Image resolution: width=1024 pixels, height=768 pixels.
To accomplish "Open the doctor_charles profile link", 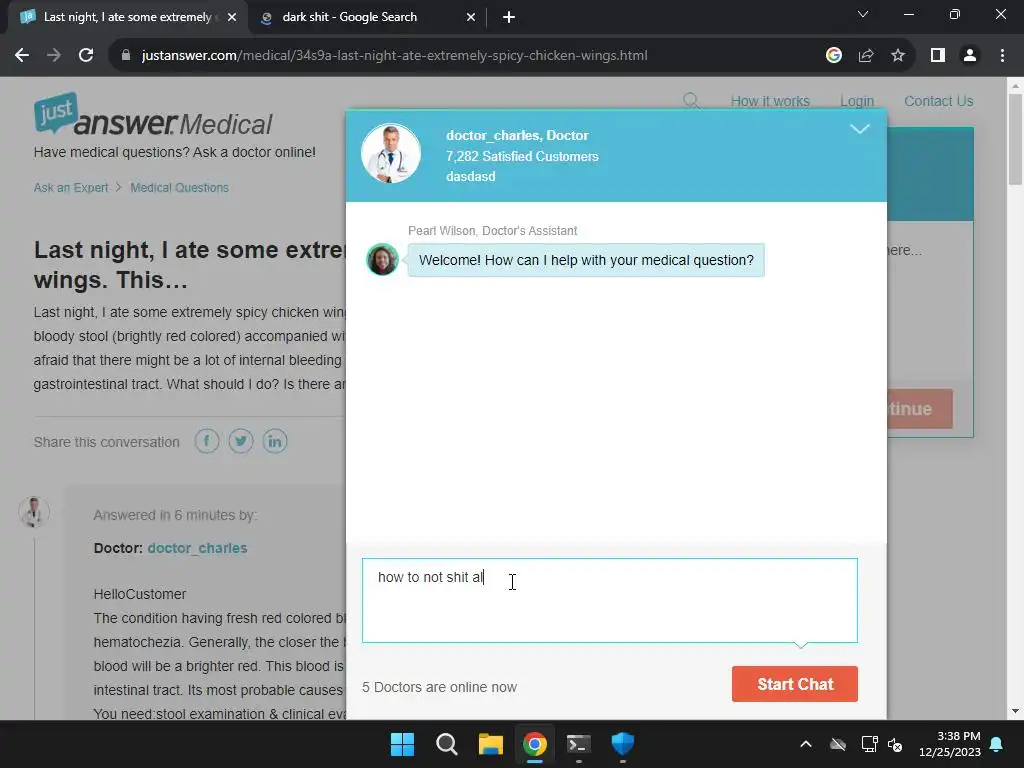I will point(197,548).
